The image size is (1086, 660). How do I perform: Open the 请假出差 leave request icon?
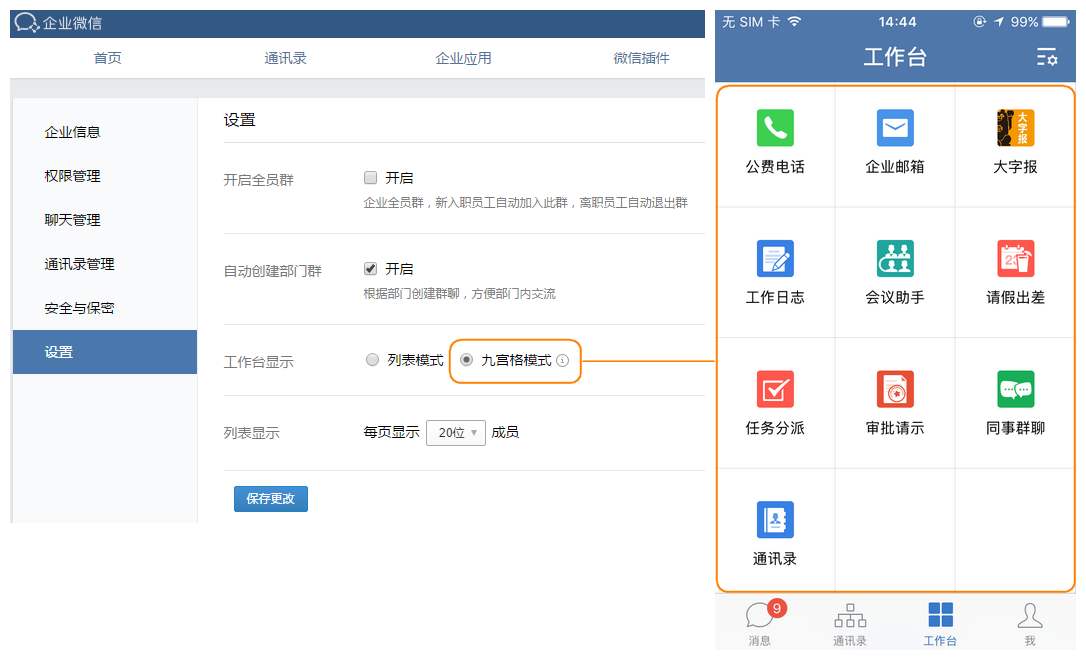click(x=1013, y=258)
